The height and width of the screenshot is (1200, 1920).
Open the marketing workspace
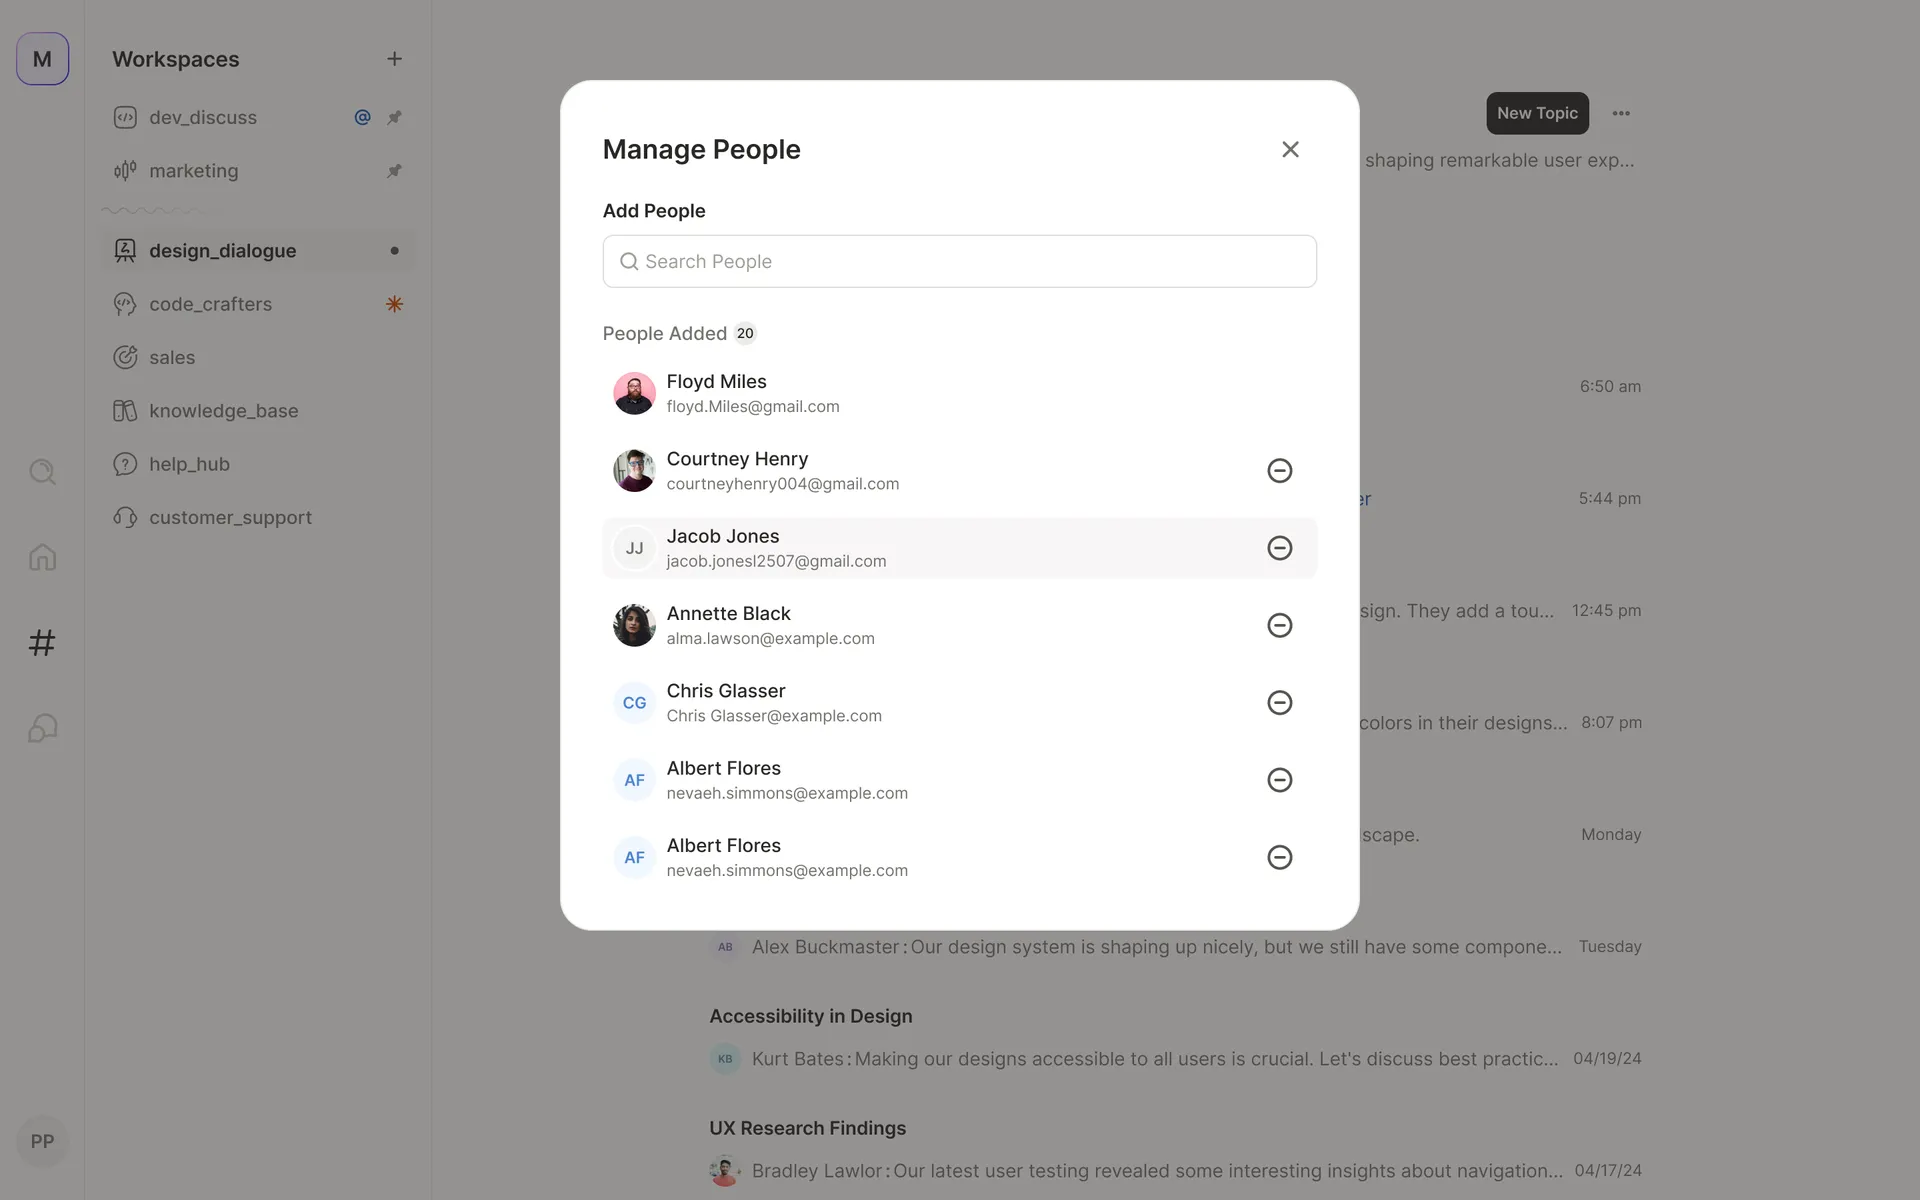tap(258, 171)
